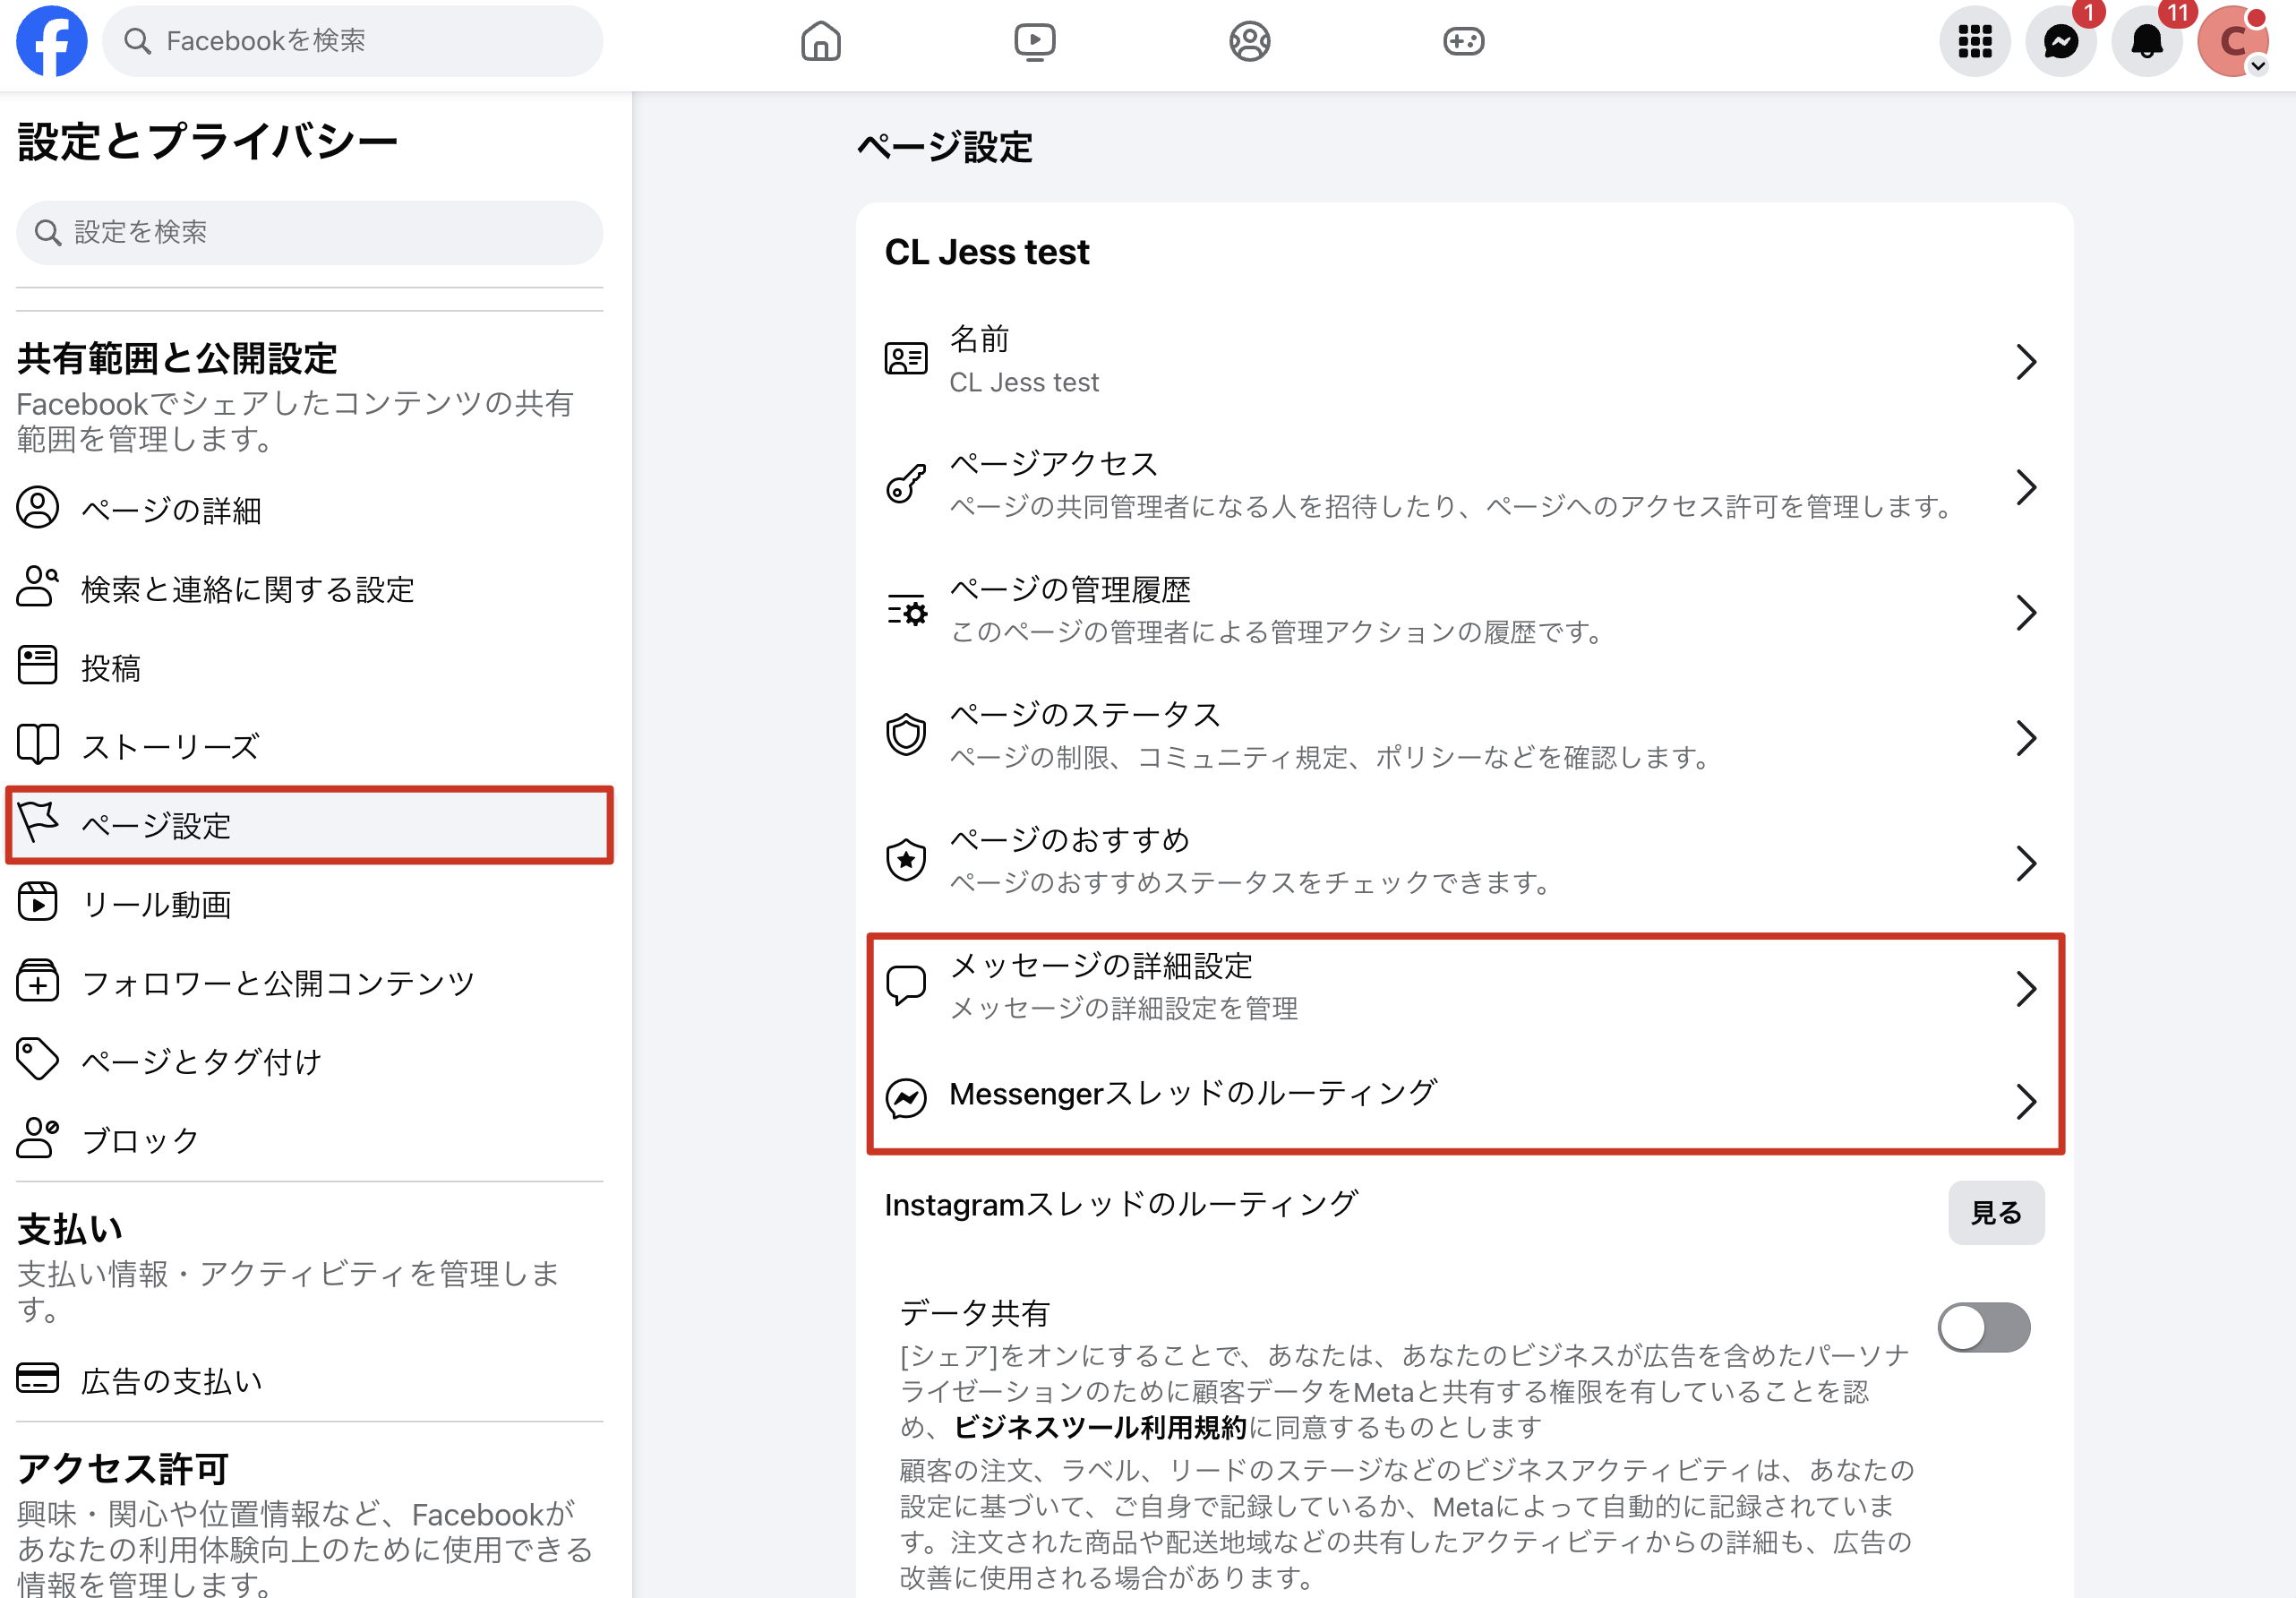Open the Groups icon in top navigation

tap(1249, 41)
